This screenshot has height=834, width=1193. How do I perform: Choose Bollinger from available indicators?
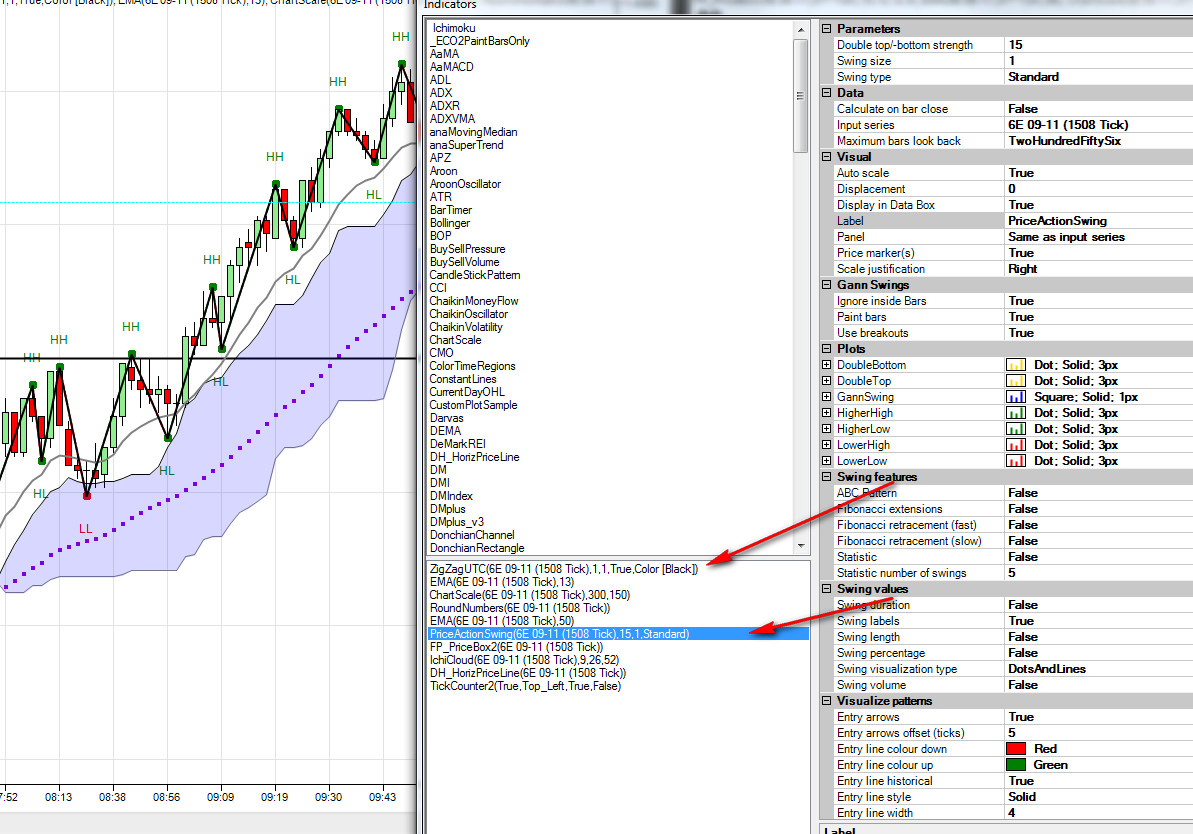click(x=450, y=223)
